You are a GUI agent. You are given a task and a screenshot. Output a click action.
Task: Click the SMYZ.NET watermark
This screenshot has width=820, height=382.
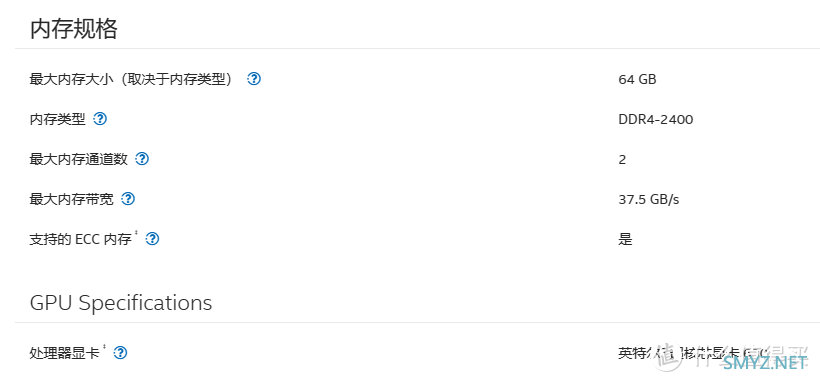765,363
